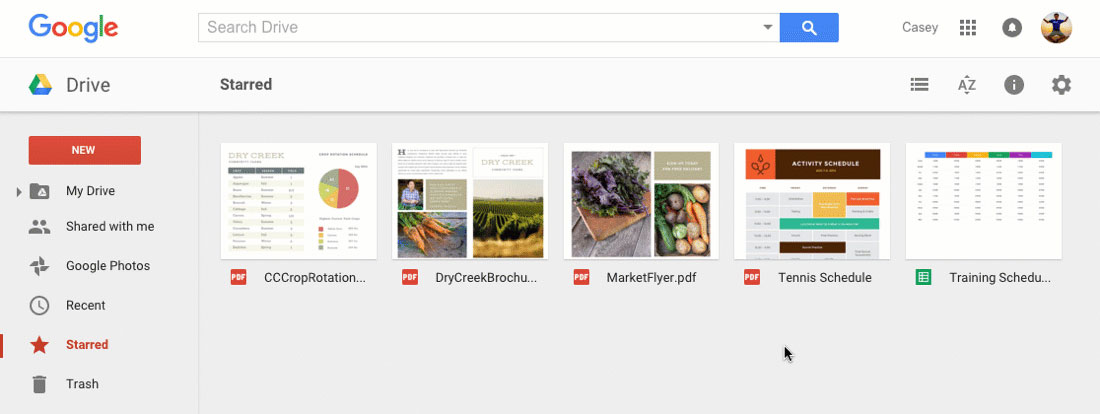
Task: Click PDF icon beside MarketFlyer.pdf
Action: coord(581,277)
